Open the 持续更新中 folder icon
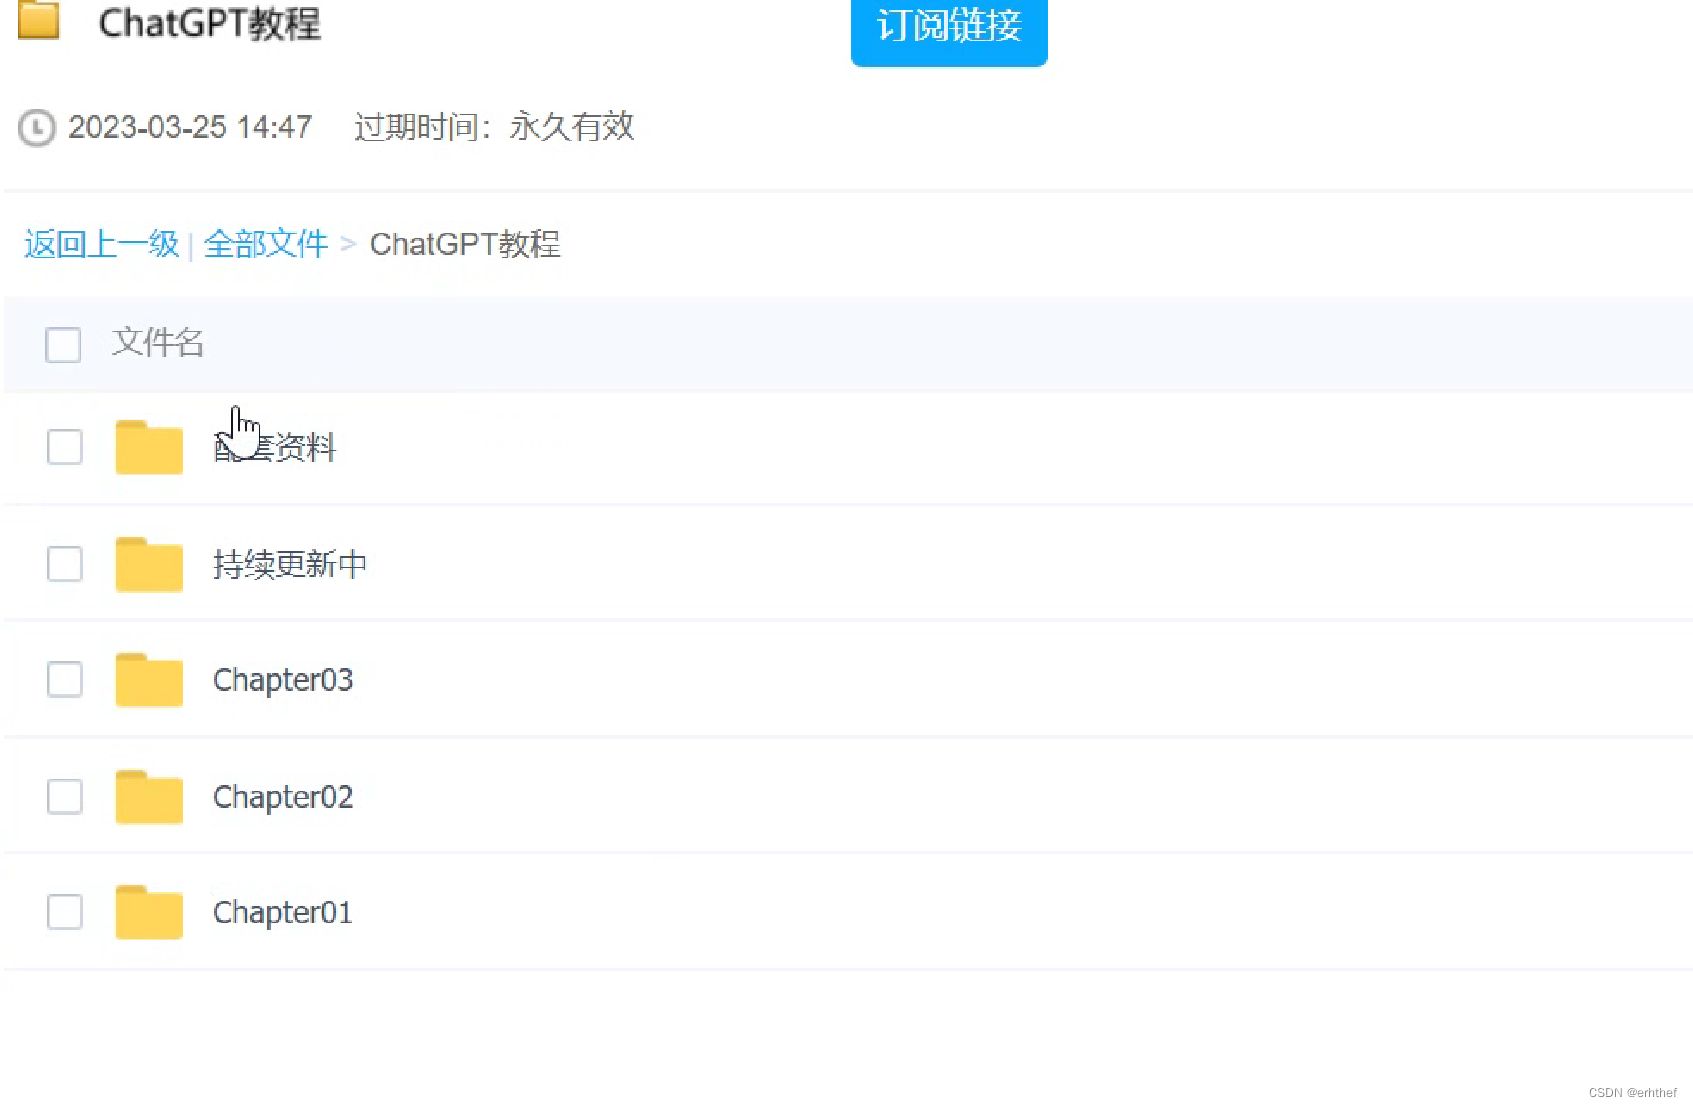Viewport: 1693px width, 1107px height. tap(147, 563)
